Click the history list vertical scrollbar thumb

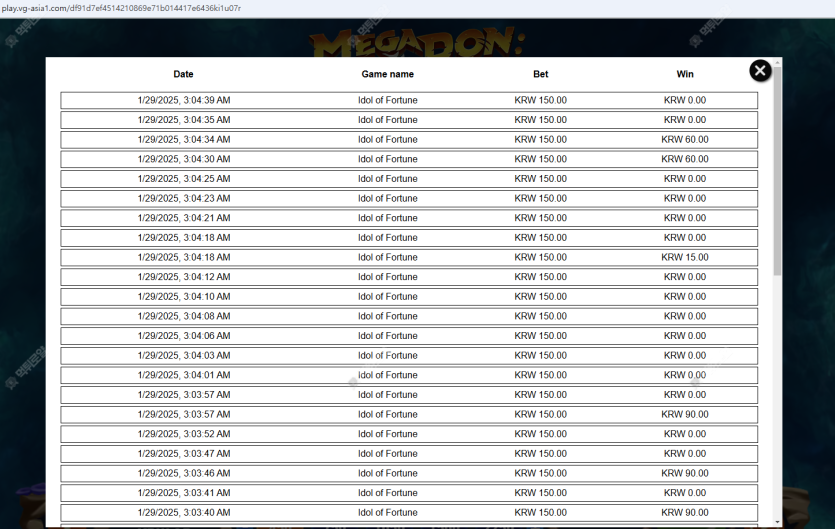[777, 170]
